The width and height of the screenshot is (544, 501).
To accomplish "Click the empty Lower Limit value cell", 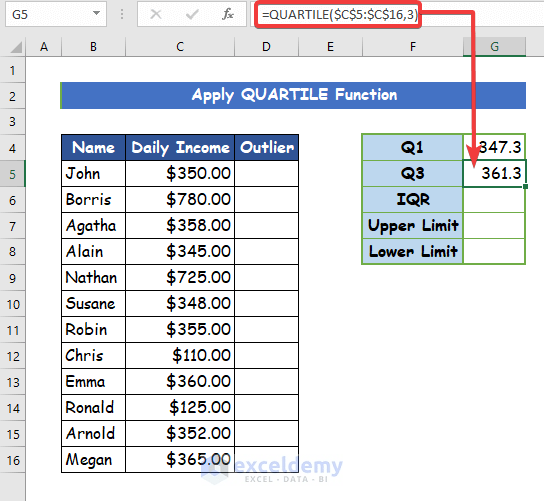I will tap(494, 252).
